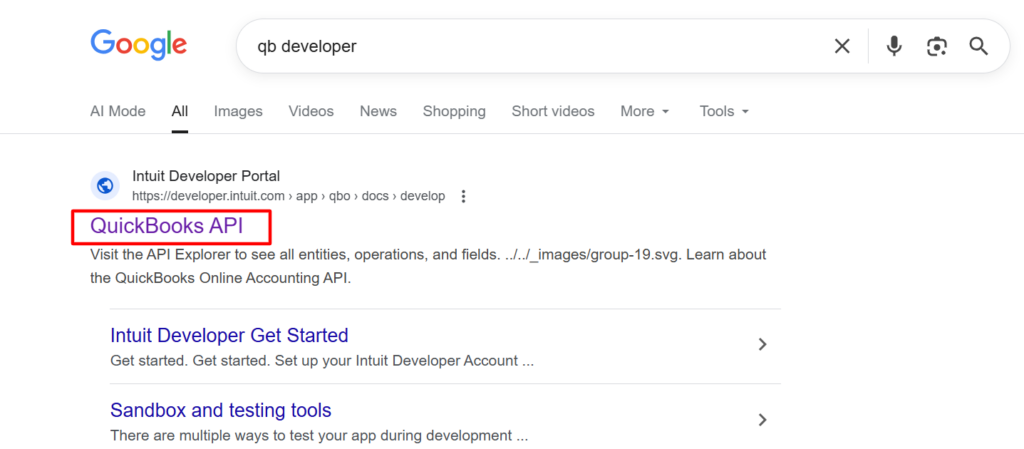Click chevron next to Intuit Developer Get Started
The width and height of the screenshot is (1024, 449).
click(x=762, y=345)
